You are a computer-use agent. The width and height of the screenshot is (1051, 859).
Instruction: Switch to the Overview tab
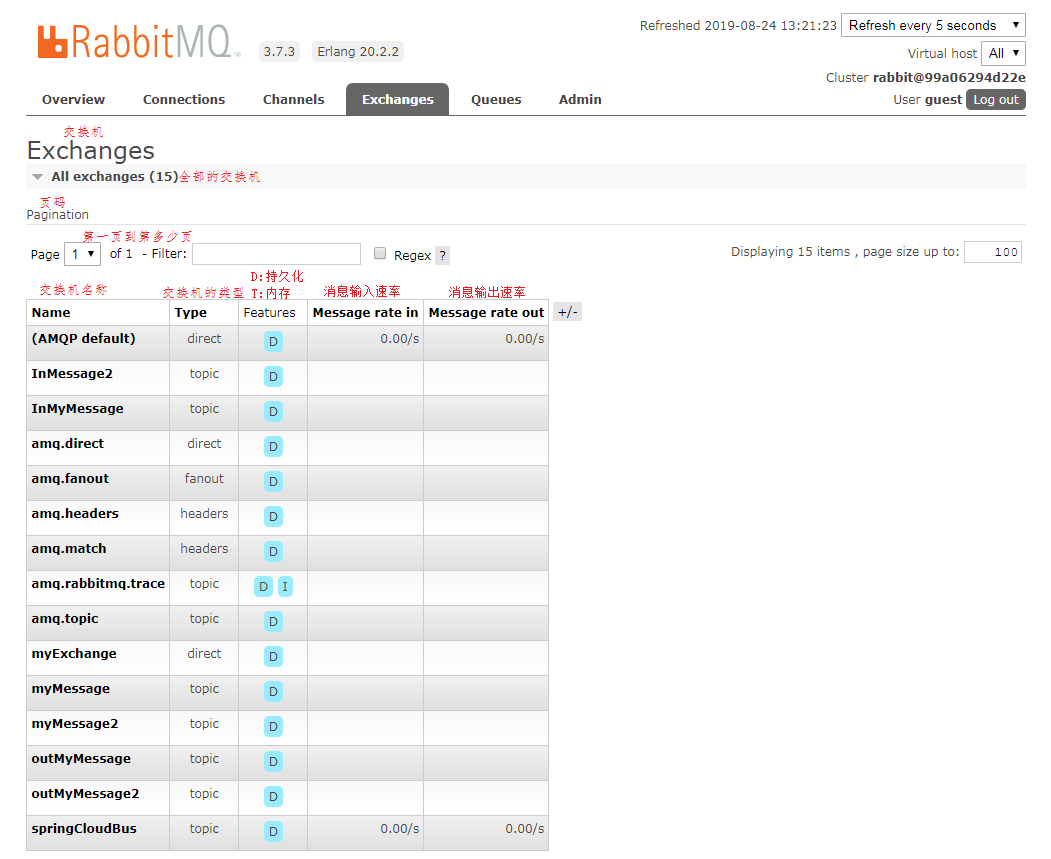coord(73,99)
